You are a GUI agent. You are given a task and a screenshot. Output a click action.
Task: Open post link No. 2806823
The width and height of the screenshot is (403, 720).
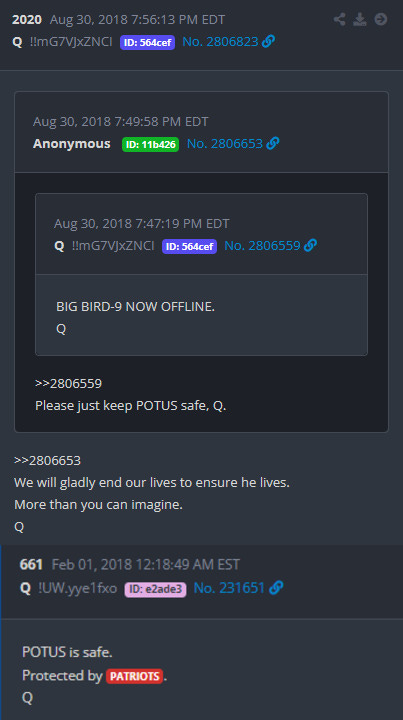(x=220, y=42)
